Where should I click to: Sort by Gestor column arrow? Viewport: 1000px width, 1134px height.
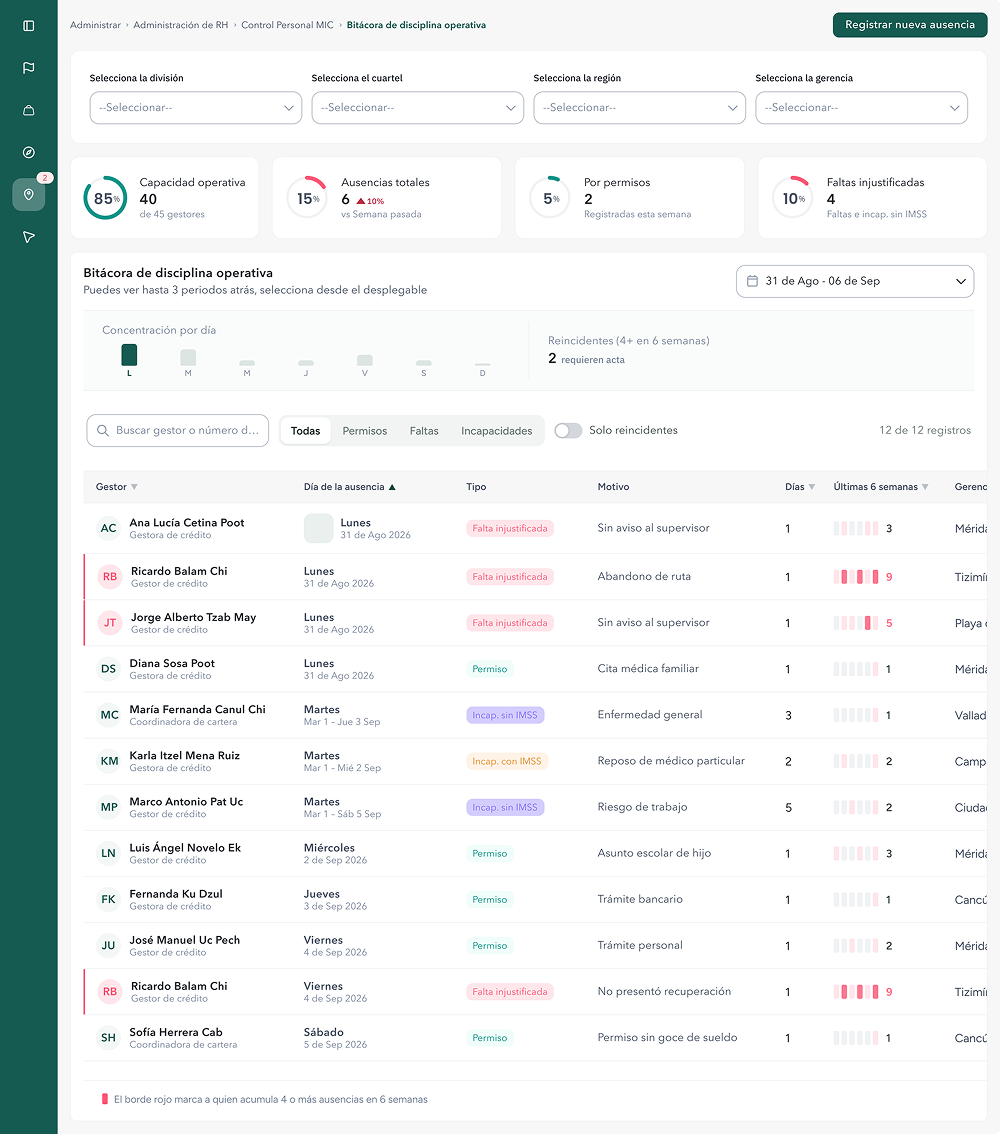point(134,487)
